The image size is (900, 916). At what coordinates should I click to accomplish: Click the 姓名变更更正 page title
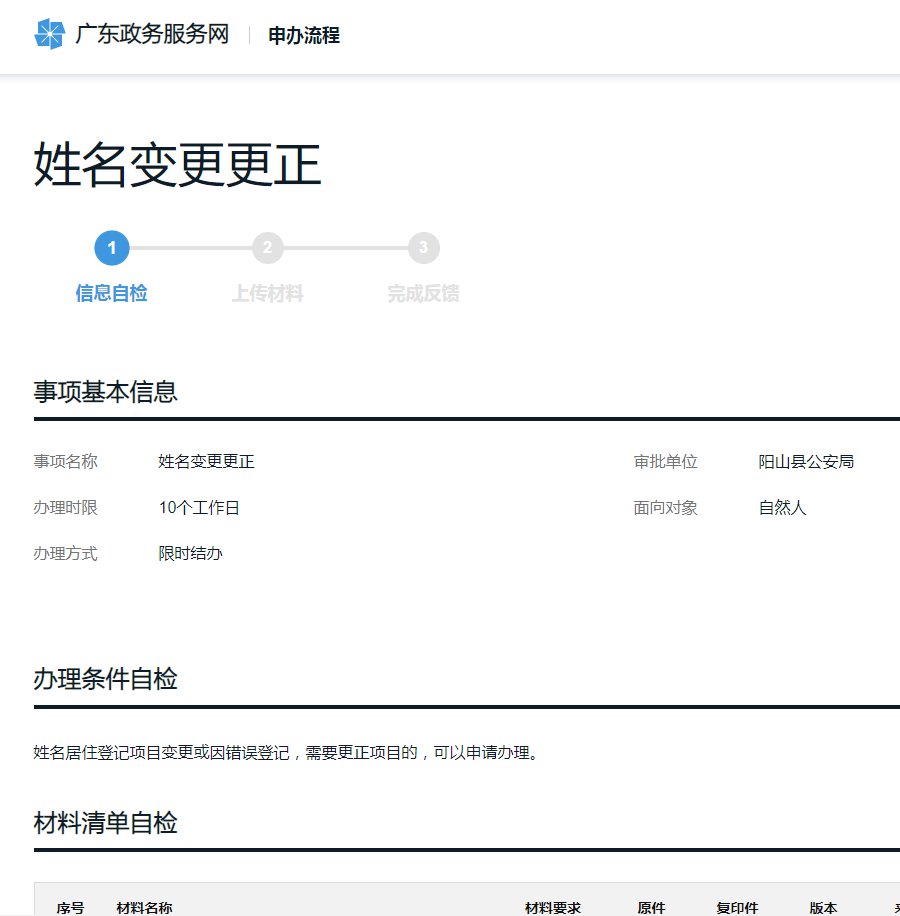178,166
